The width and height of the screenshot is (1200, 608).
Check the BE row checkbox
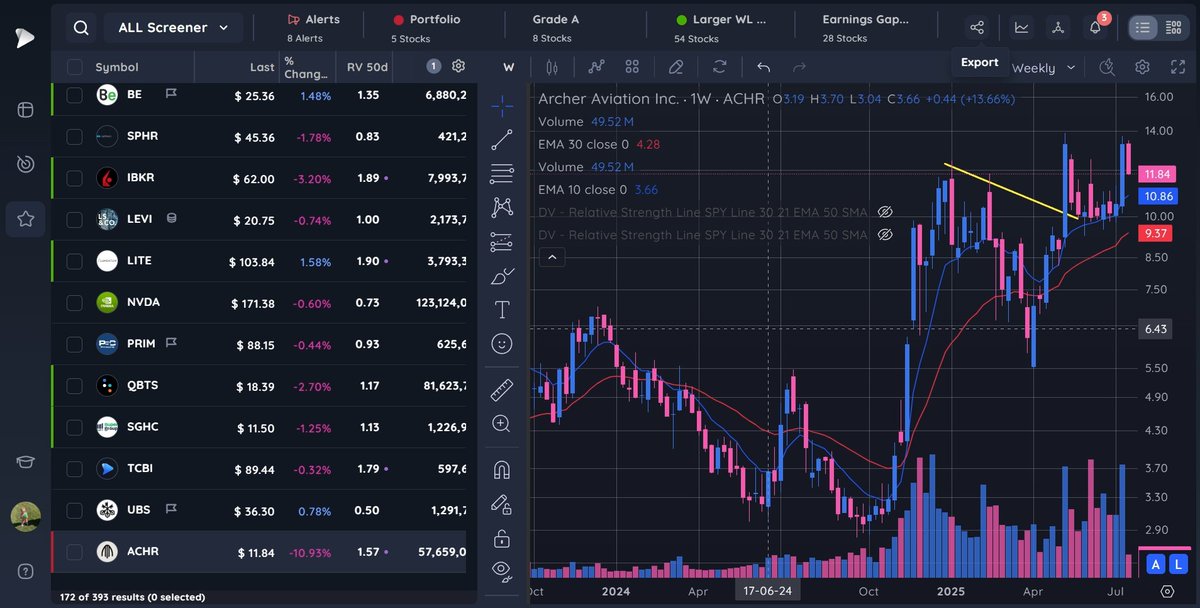(74, 95)
